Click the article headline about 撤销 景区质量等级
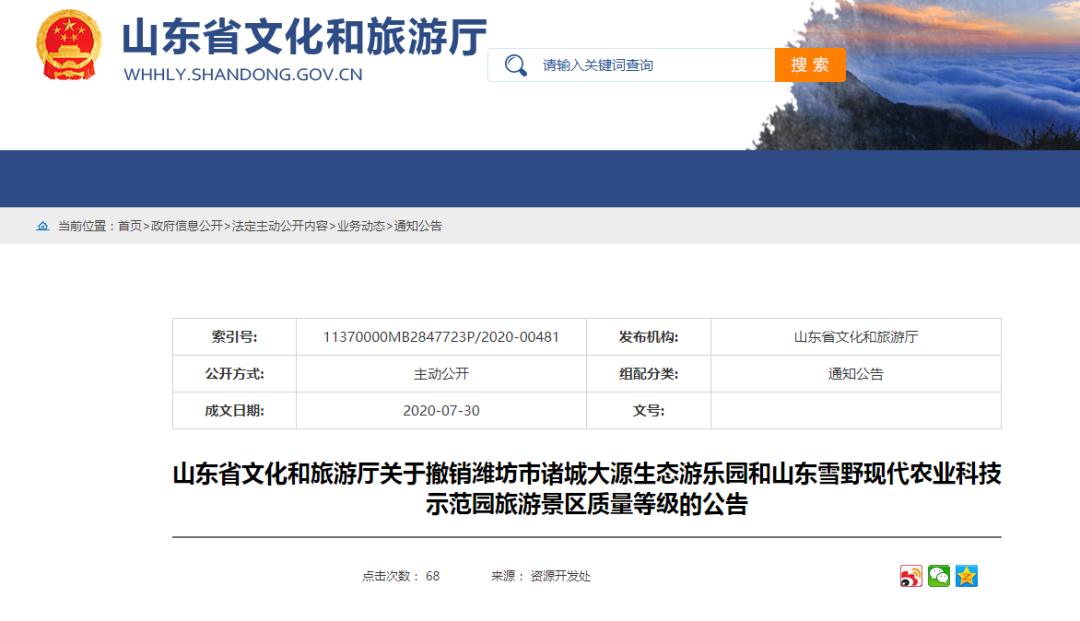The image size is (1080, 621). [586, 488]
